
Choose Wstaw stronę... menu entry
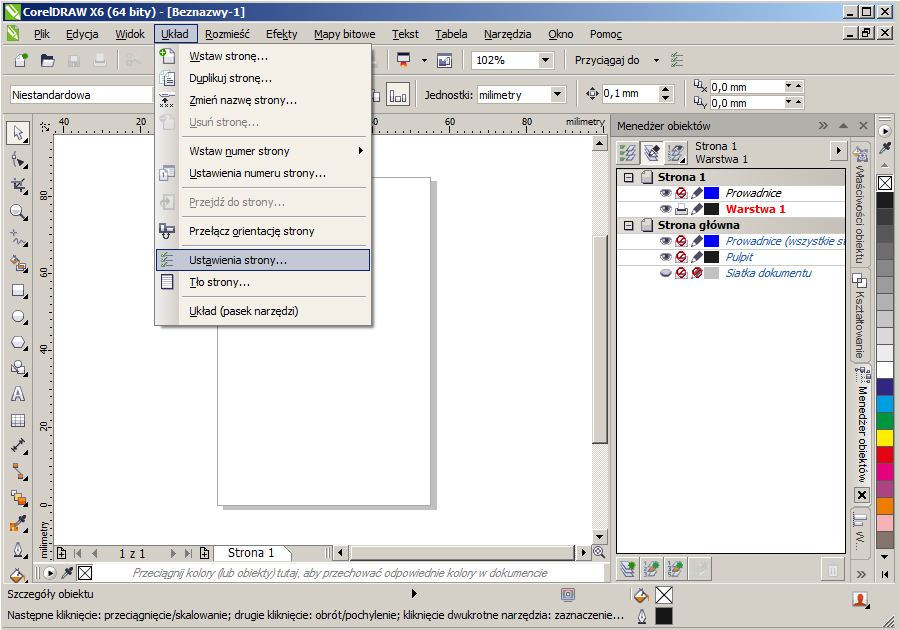click(263, 56)
